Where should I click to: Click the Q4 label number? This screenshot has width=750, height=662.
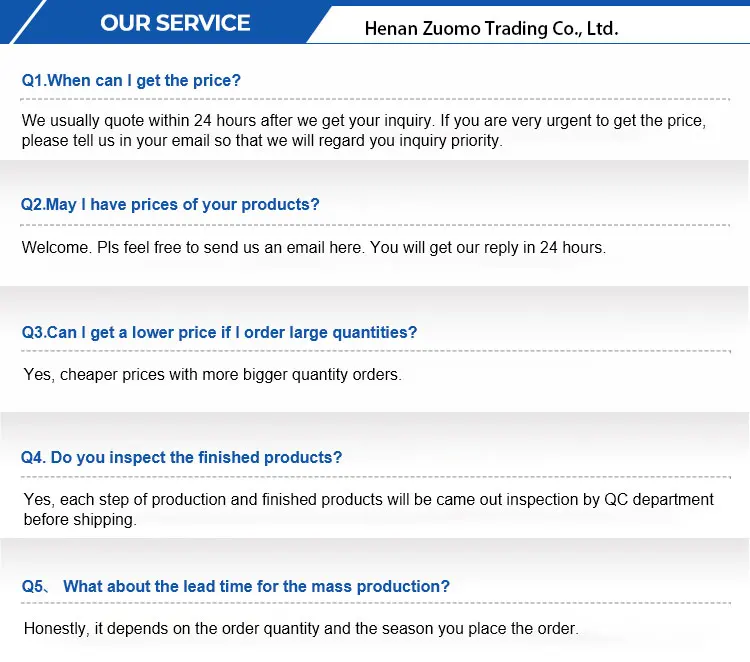coord(33,457)
